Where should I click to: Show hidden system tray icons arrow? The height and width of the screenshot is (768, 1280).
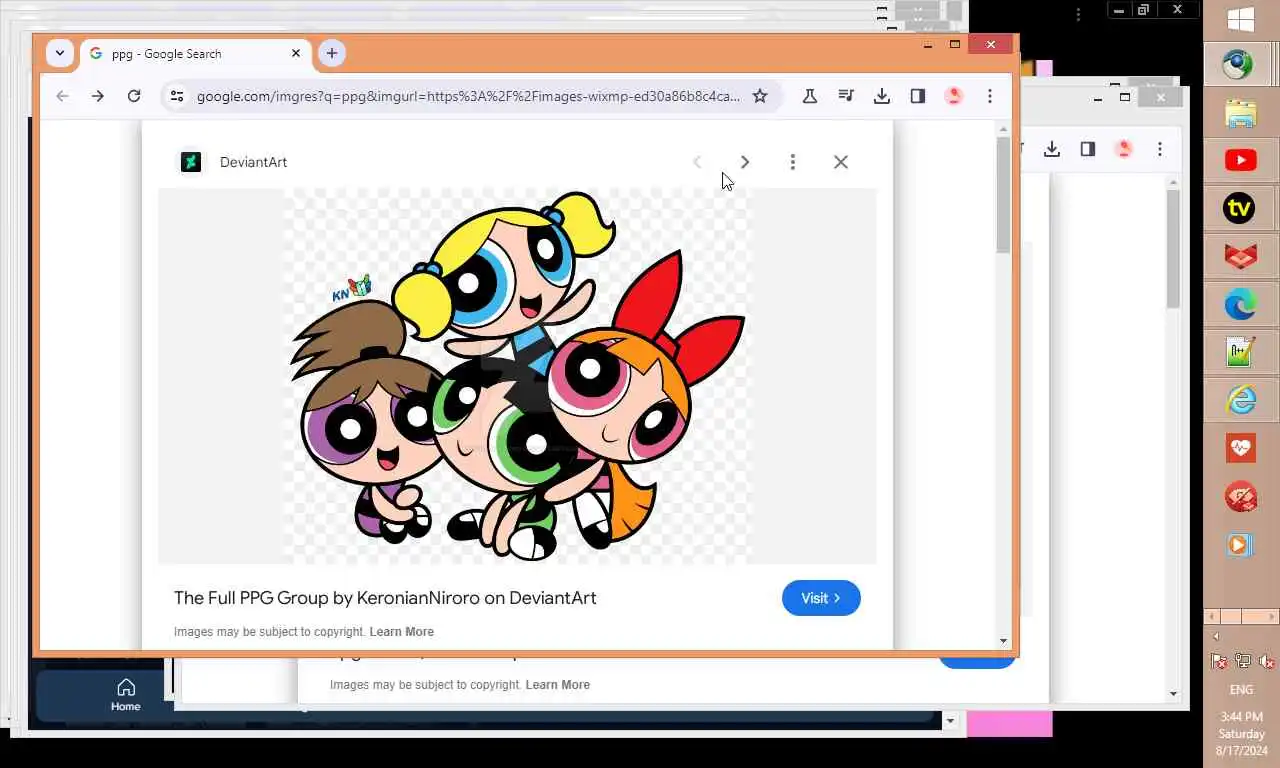click(1216, 636)
